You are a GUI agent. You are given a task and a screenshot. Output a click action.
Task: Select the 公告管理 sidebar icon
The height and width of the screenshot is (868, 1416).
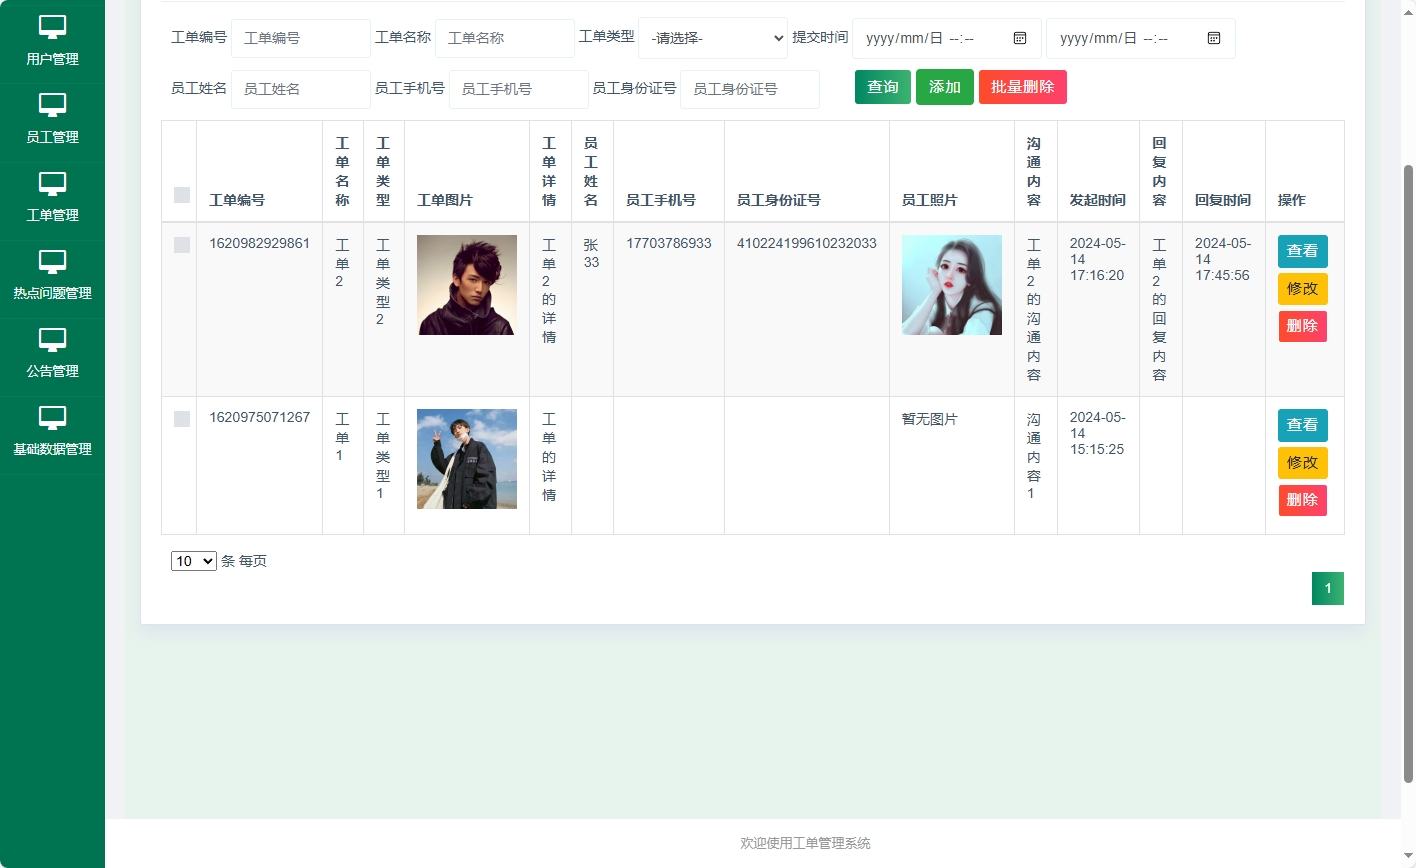(52, 339)
